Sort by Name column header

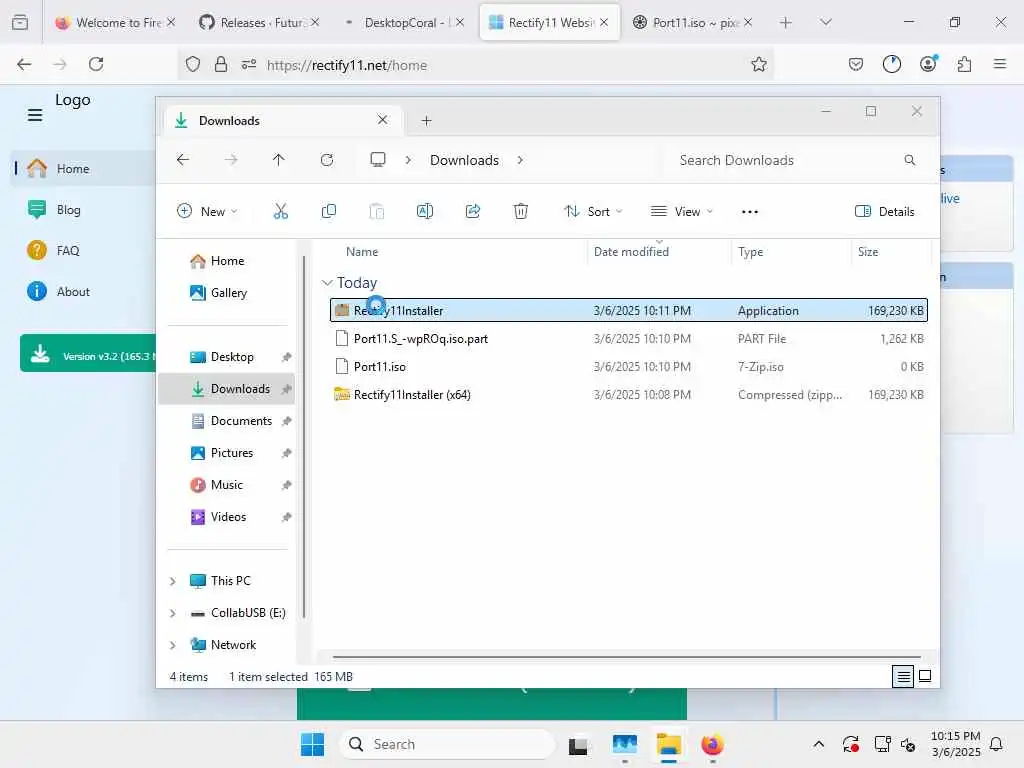click(x=362, y=251)
